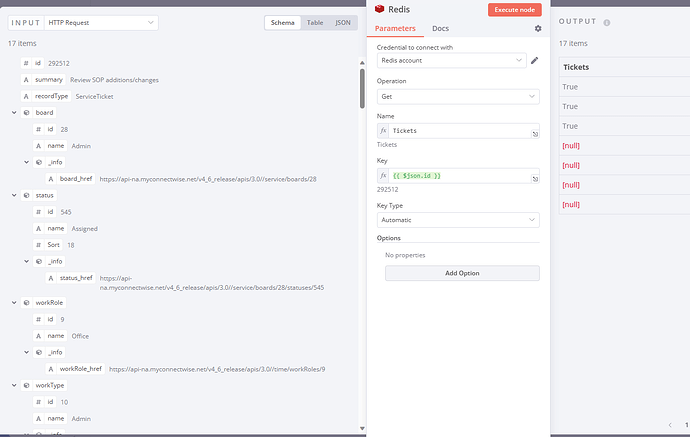
Task: Select the recordType field pill
Action: coord(46,96)
